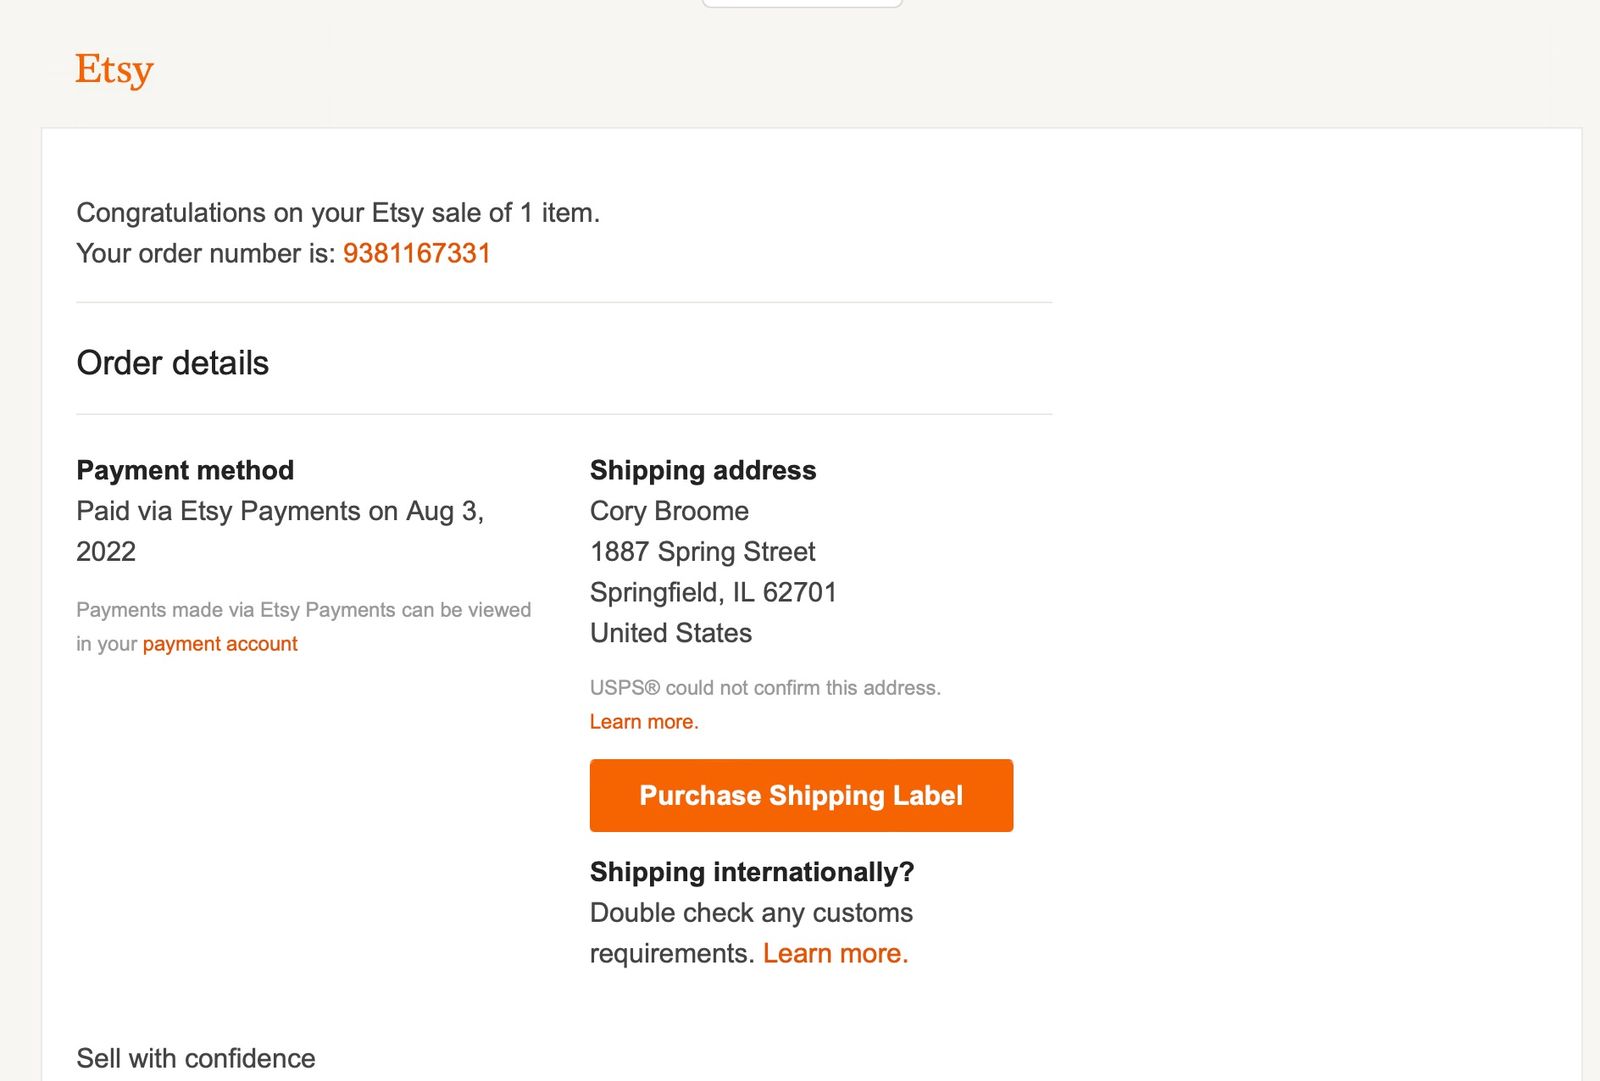Screen dimensions: 1600x1081
Task: Select the recipient name Cory Broome
Action: coord(668,511)
